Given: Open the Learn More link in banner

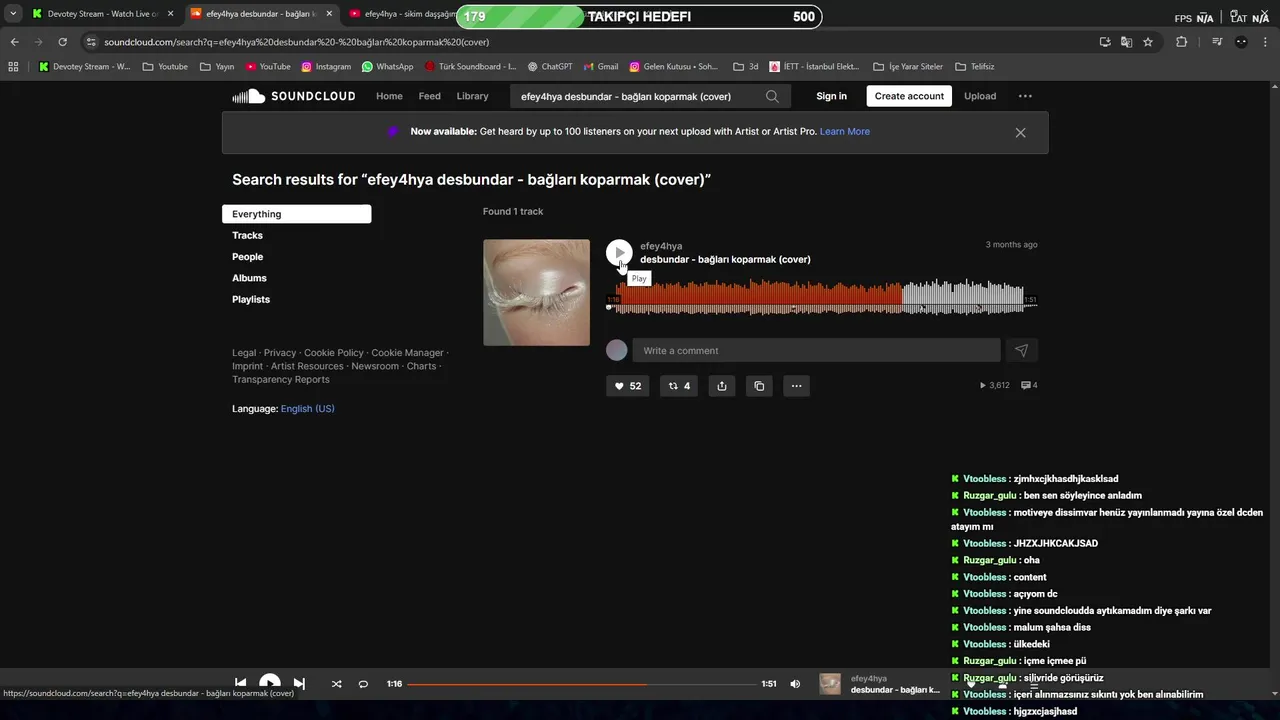Looking at the screenshot, I should click(844, 131).
